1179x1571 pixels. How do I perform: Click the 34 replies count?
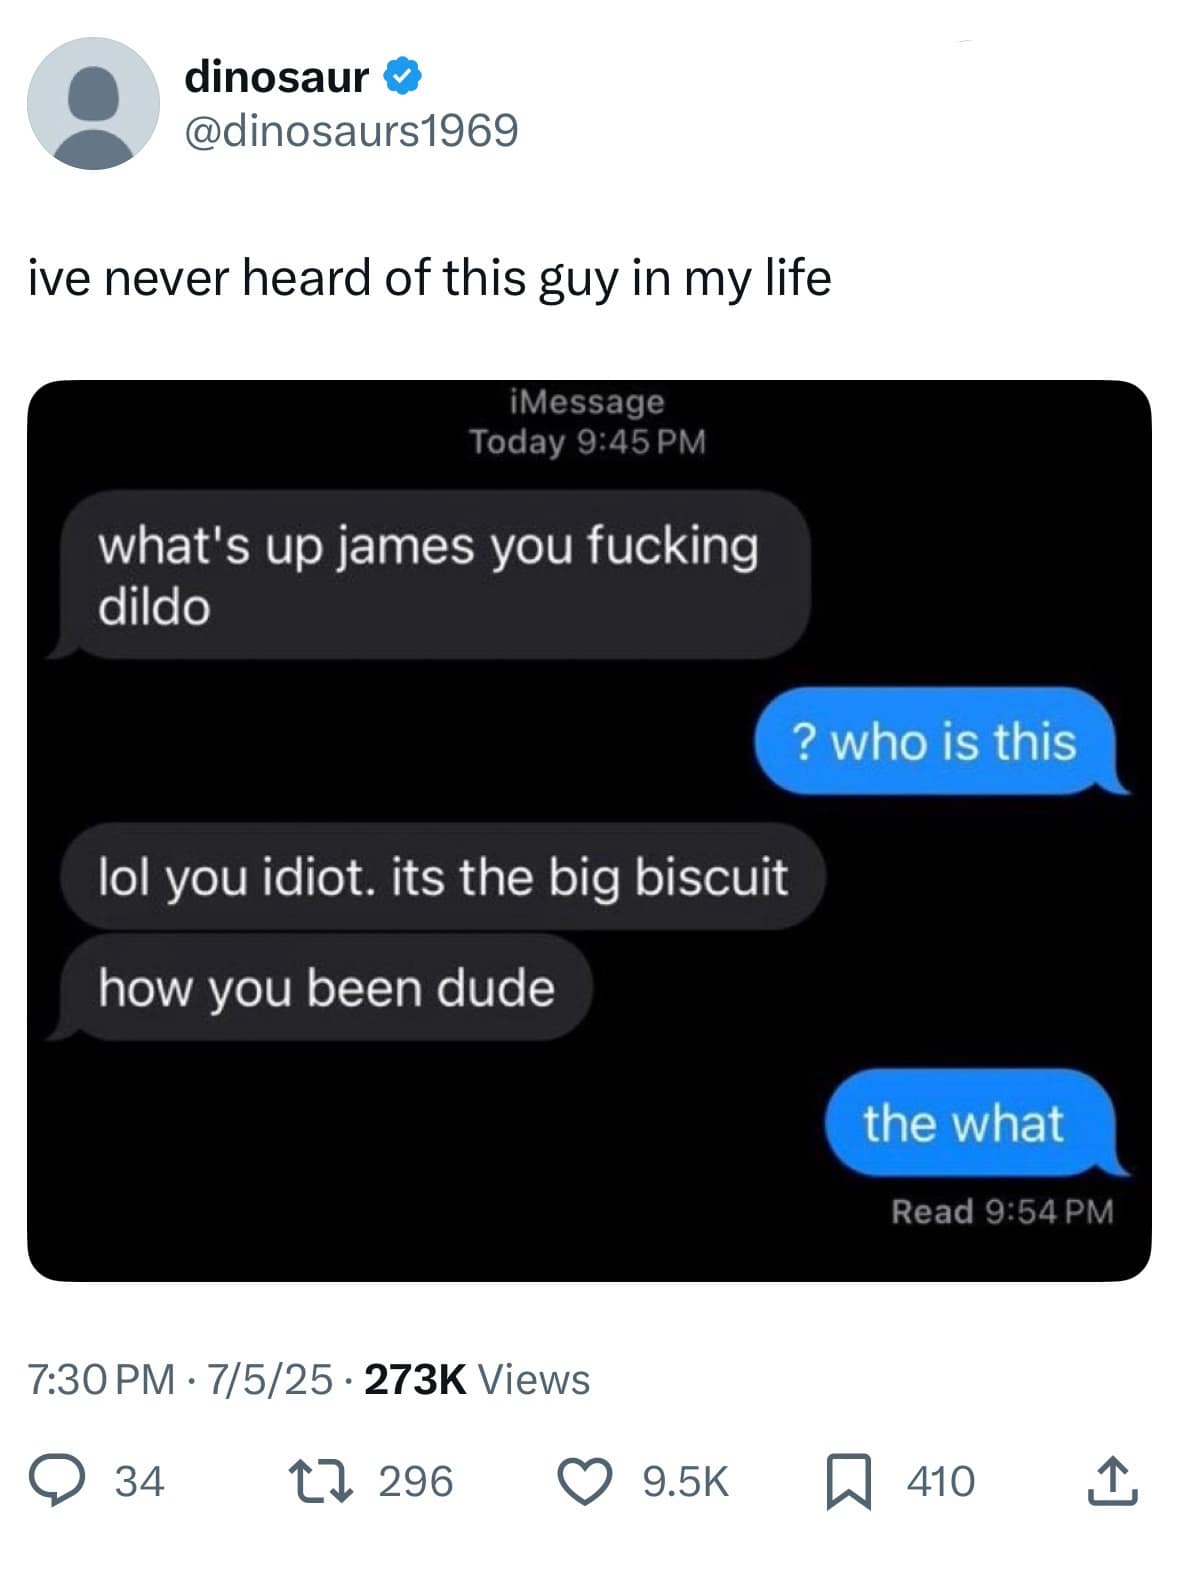point(139,1481)
